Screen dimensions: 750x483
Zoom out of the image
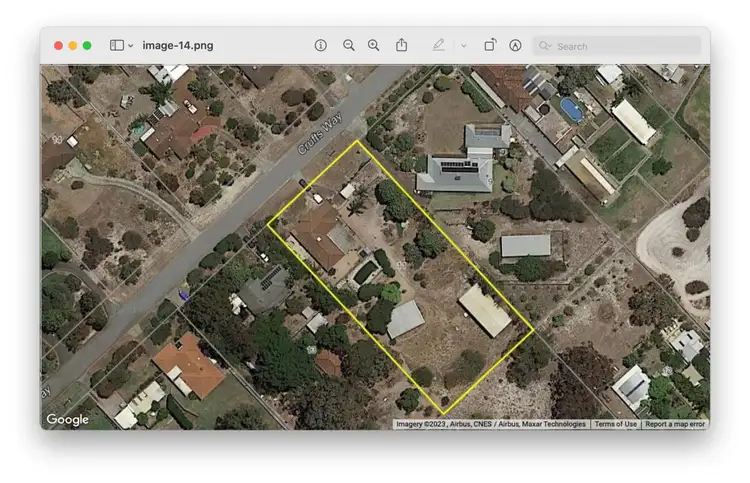pyautogui.click(x=349, y=45)
